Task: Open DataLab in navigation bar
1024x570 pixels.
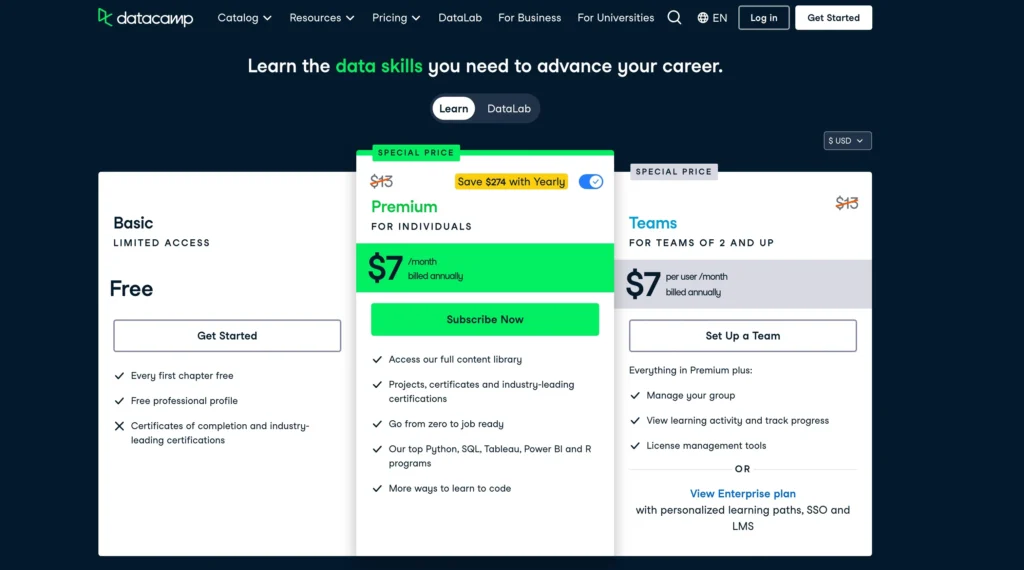Action: [x=460, y=18]
